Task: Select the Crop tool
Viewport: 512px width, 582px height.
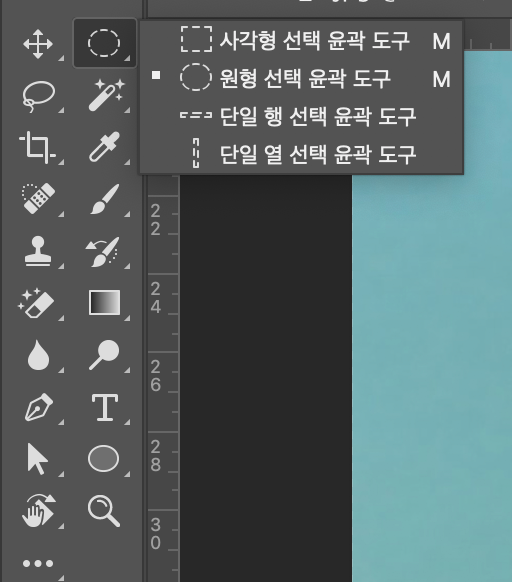Action: [37, 147]
